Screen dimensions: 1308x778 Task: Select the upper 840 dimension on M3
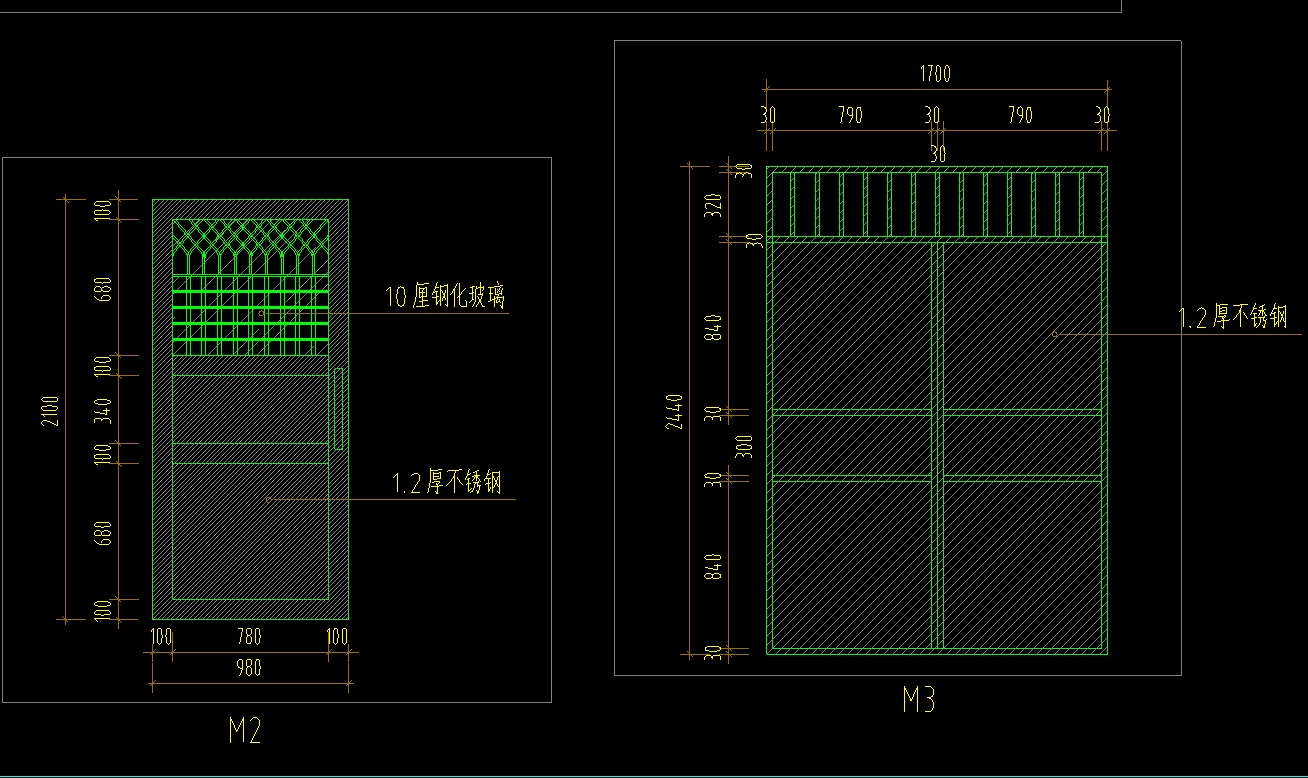pyautogui.click(x=713, y=327)
